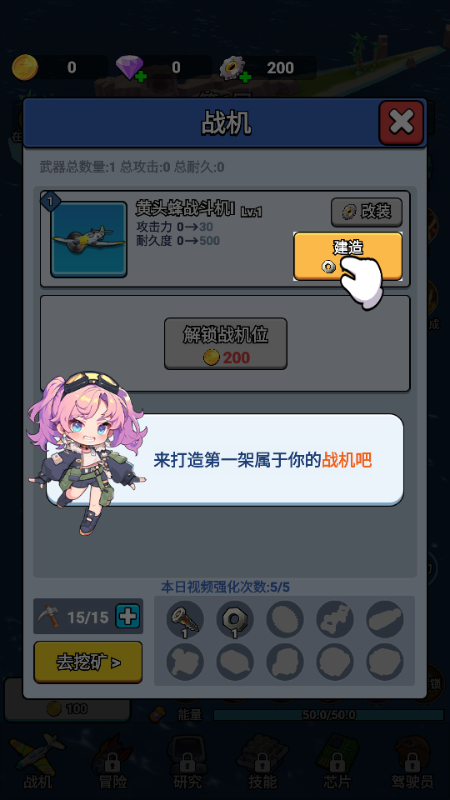This screenshot has height=800, width=450.
Task: Add more purple diamonds via gem icon
Action: click(x=131, y=68)
